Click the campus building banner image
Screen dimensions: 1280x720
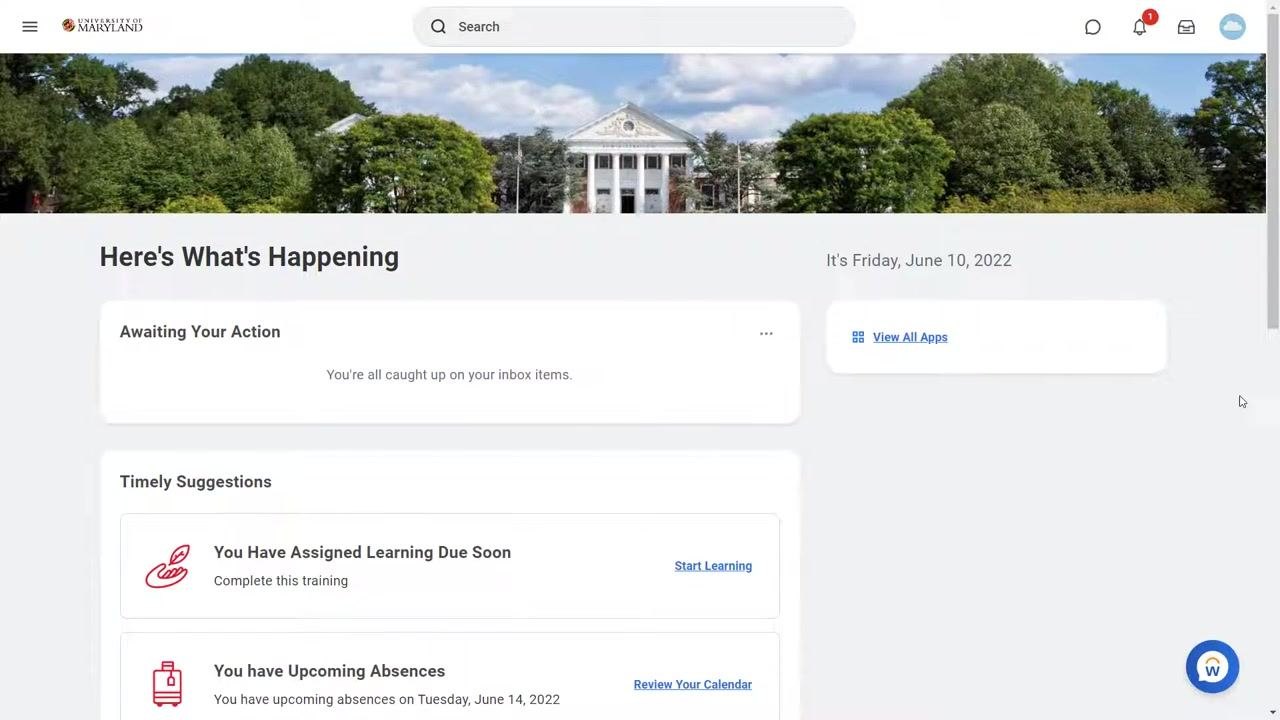(633, 133)
